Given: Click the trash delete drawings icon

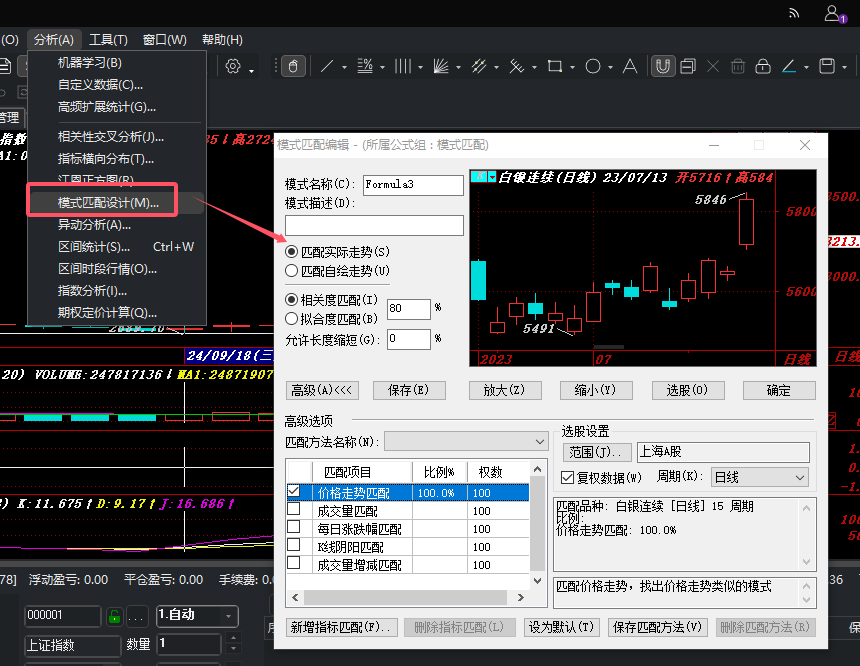Looking at the screenshot, I should 738,66.
